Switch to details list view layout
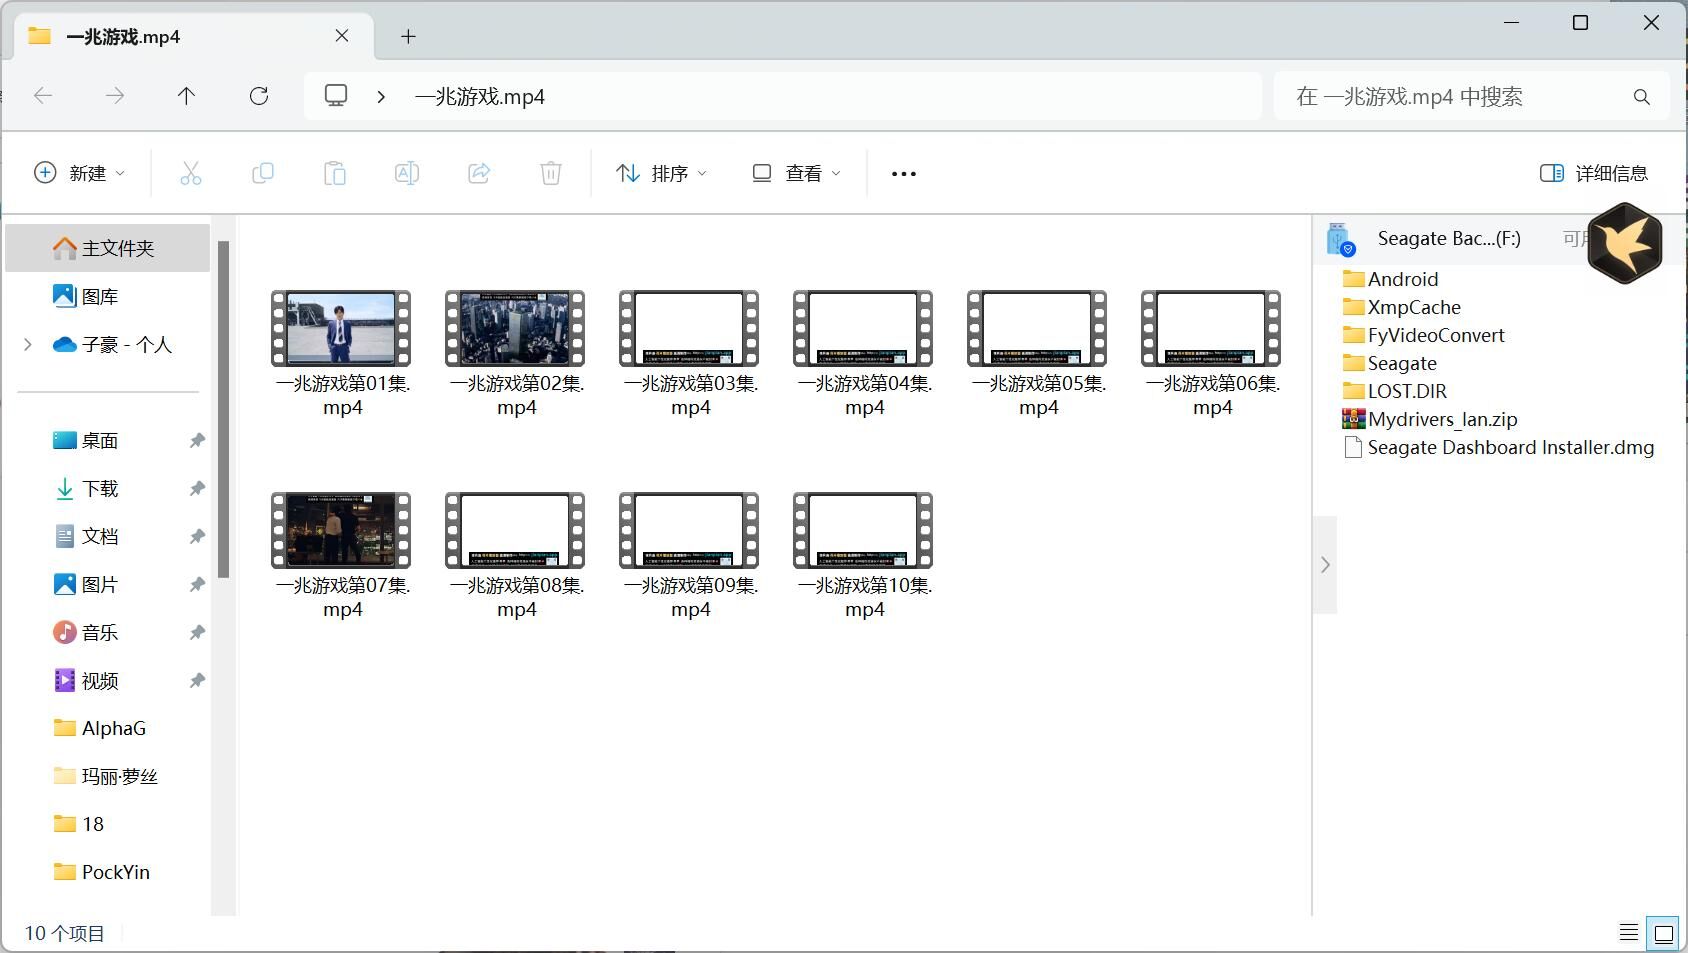The image size is (1688, 953). point(1629,934)
